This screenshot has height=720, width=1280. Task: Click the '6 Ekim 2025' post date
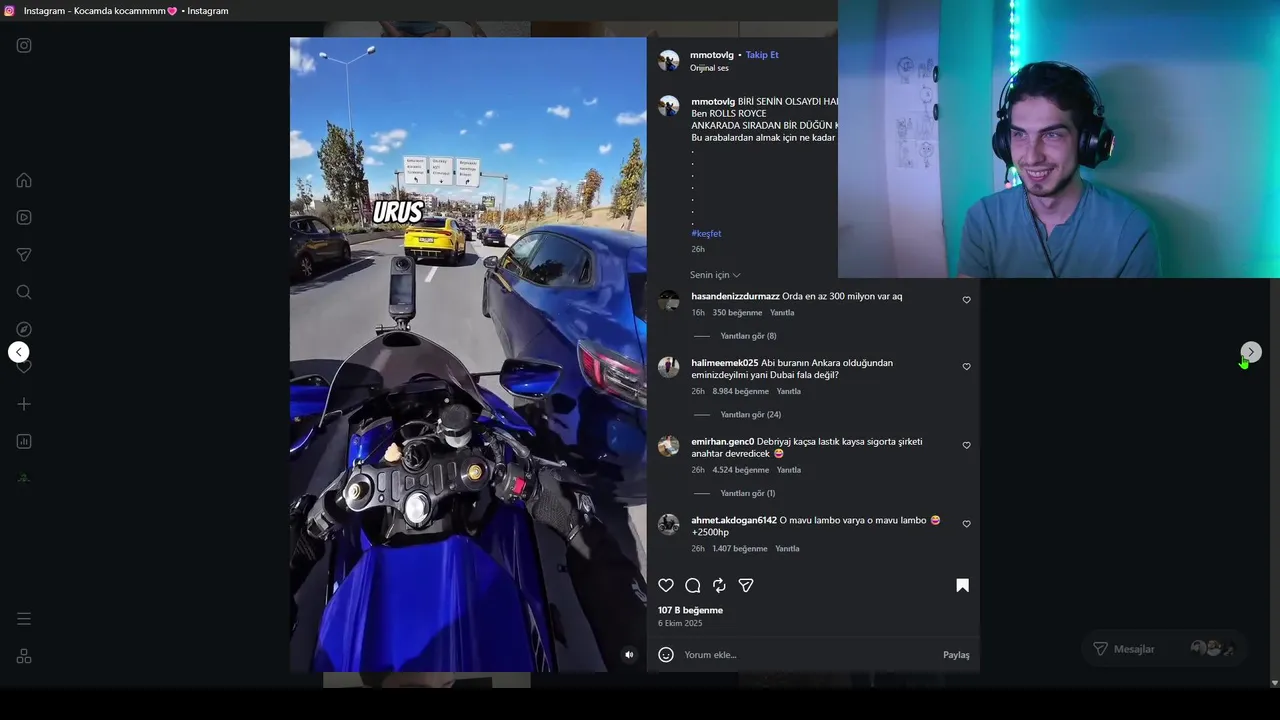click(680, 623)
